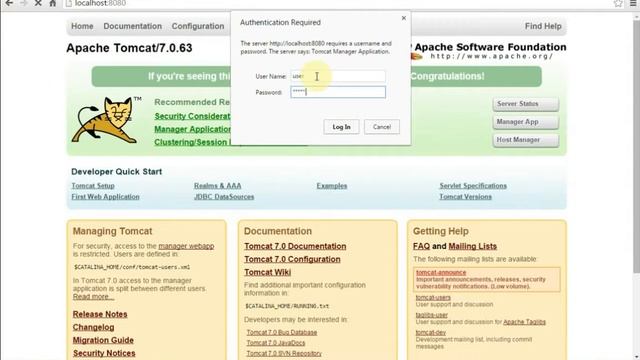Viewport: 640px width, 360px height.
Task: Open Tomcat Setup link
Action: pyautogui.click(x=93, y=186)
